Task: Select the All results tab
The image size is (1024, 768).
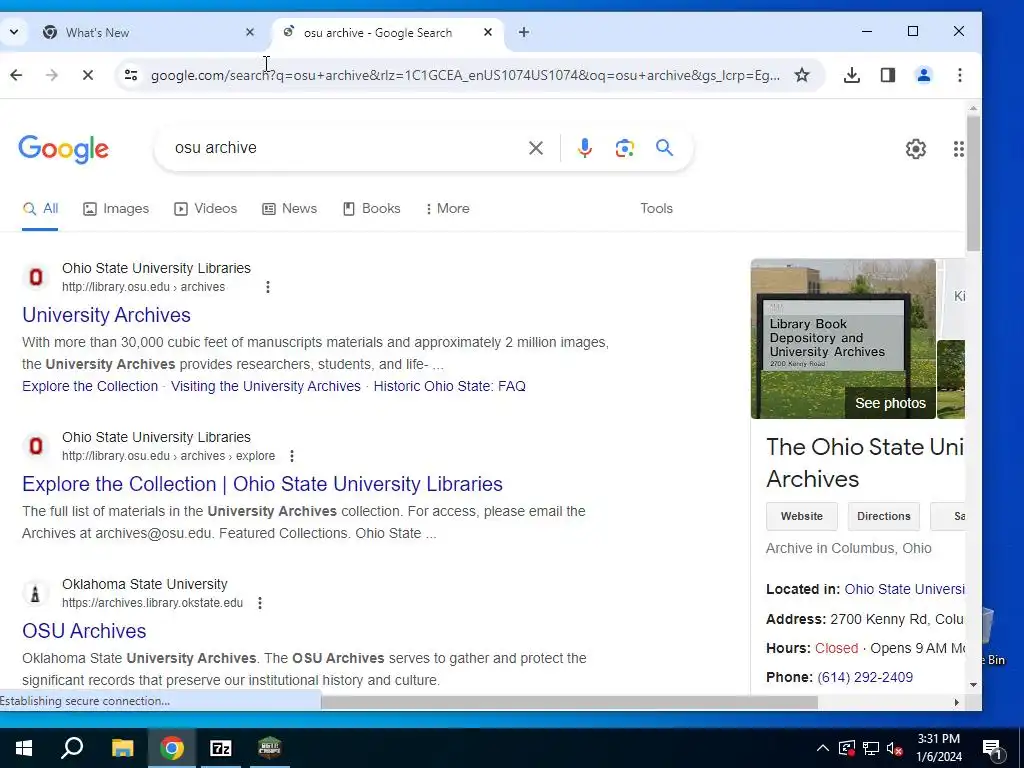Action: pos(40,208)
